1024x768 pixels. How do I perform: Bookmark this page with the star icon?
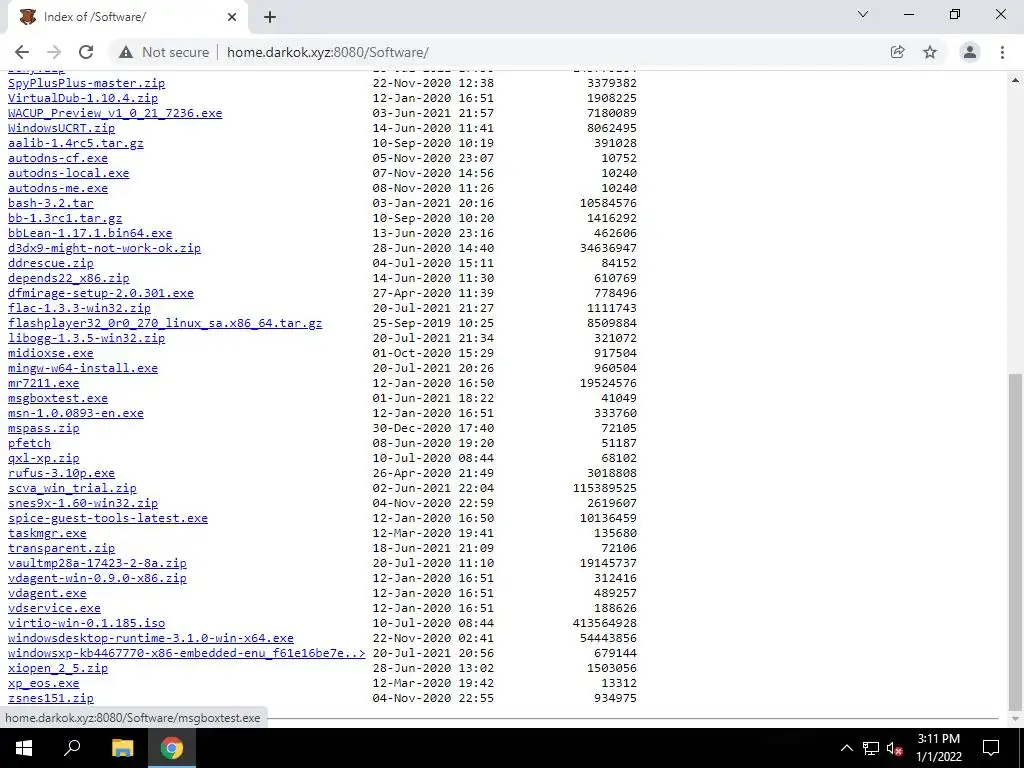tap(930, 52)
